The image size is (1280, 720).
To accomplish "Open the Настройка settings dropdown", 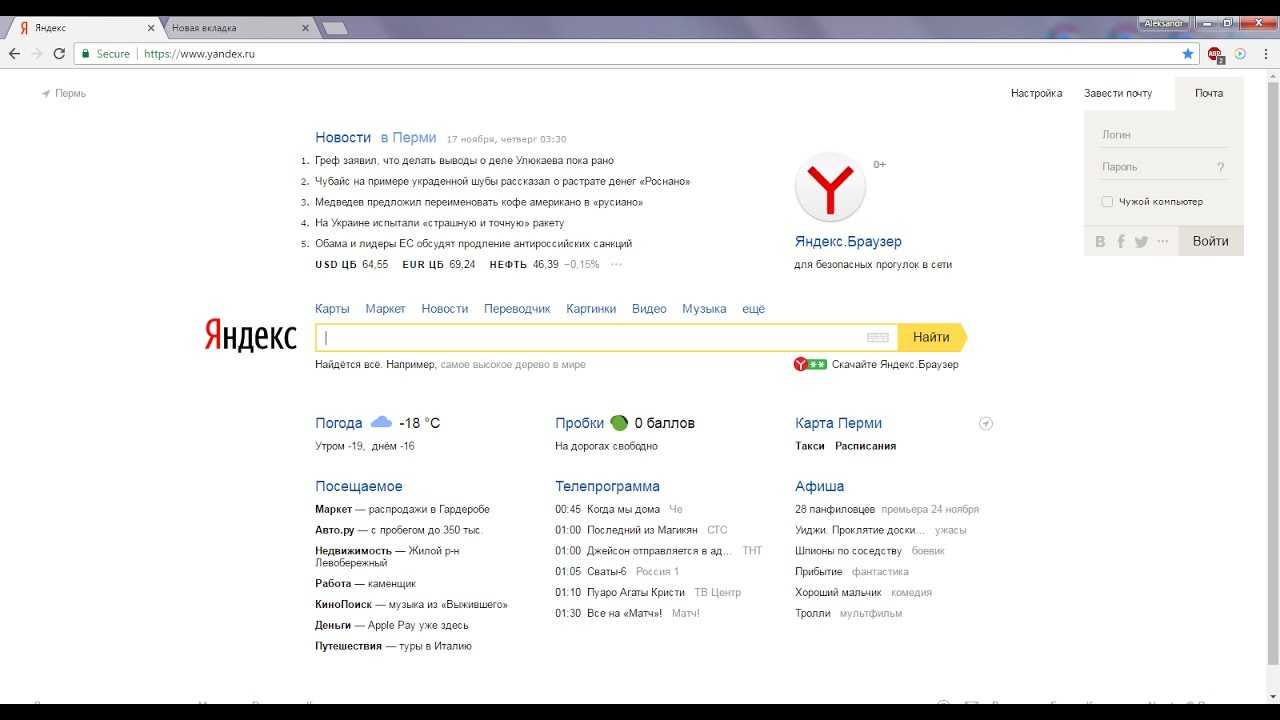I will [1036, 93].
